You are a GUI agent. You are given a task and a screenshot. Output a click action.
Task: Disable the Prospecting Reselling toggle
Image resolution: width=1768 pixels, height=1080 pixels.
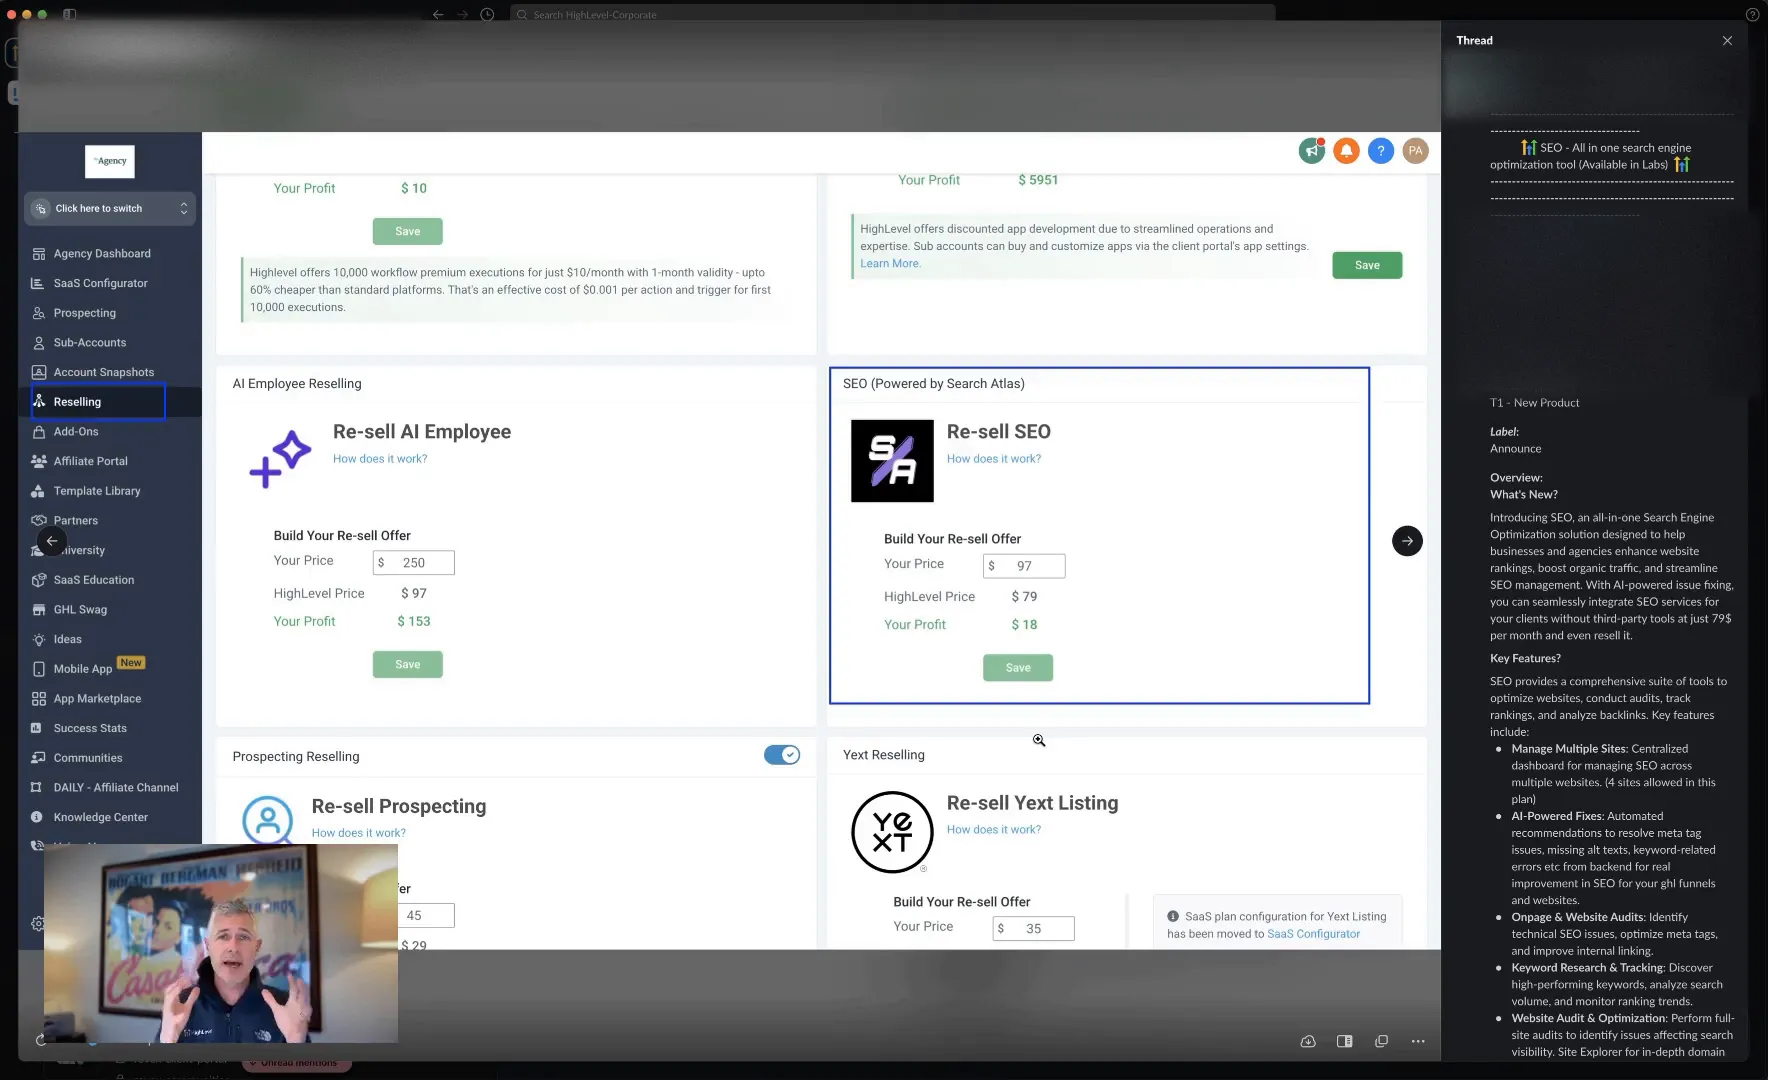tap(783, 755)
